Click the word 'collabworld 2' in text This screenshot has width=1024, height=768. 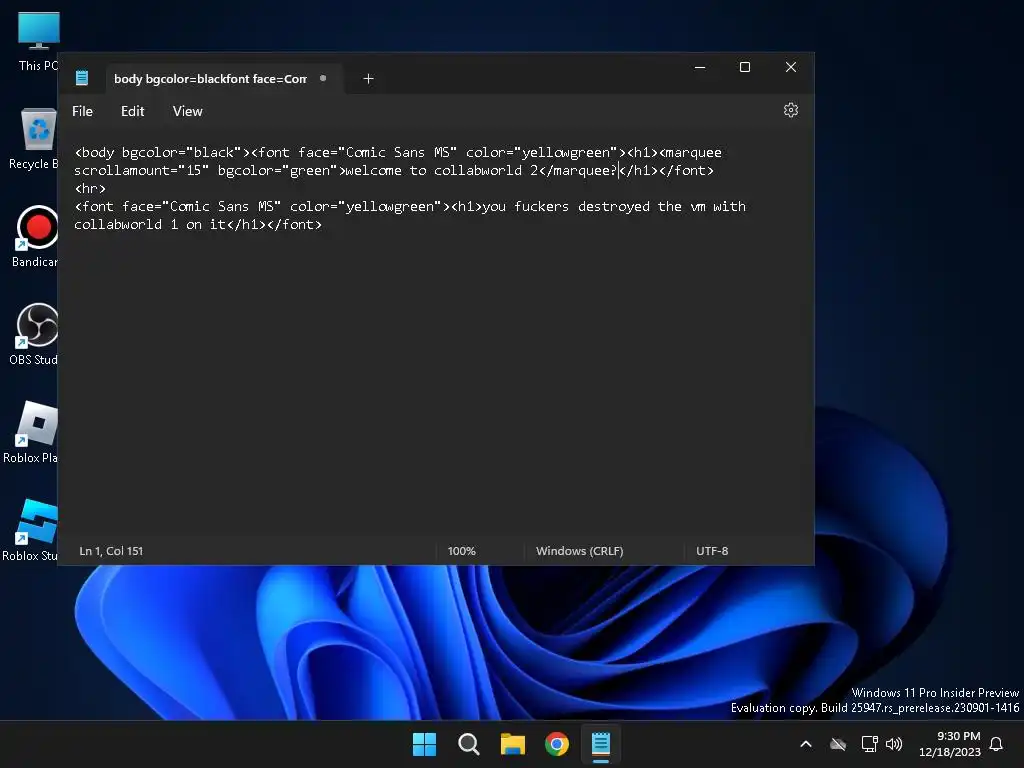click(x=485, y=170)
